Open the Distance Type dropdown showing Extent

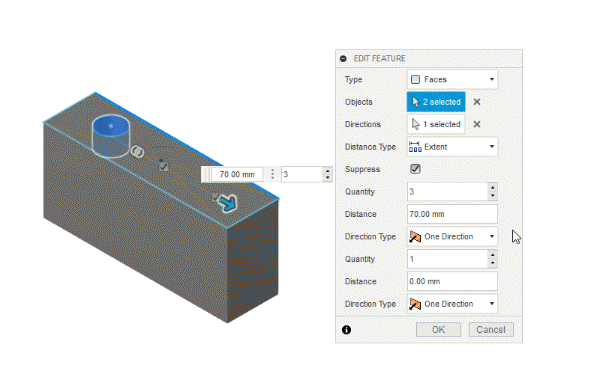(452, 147)
